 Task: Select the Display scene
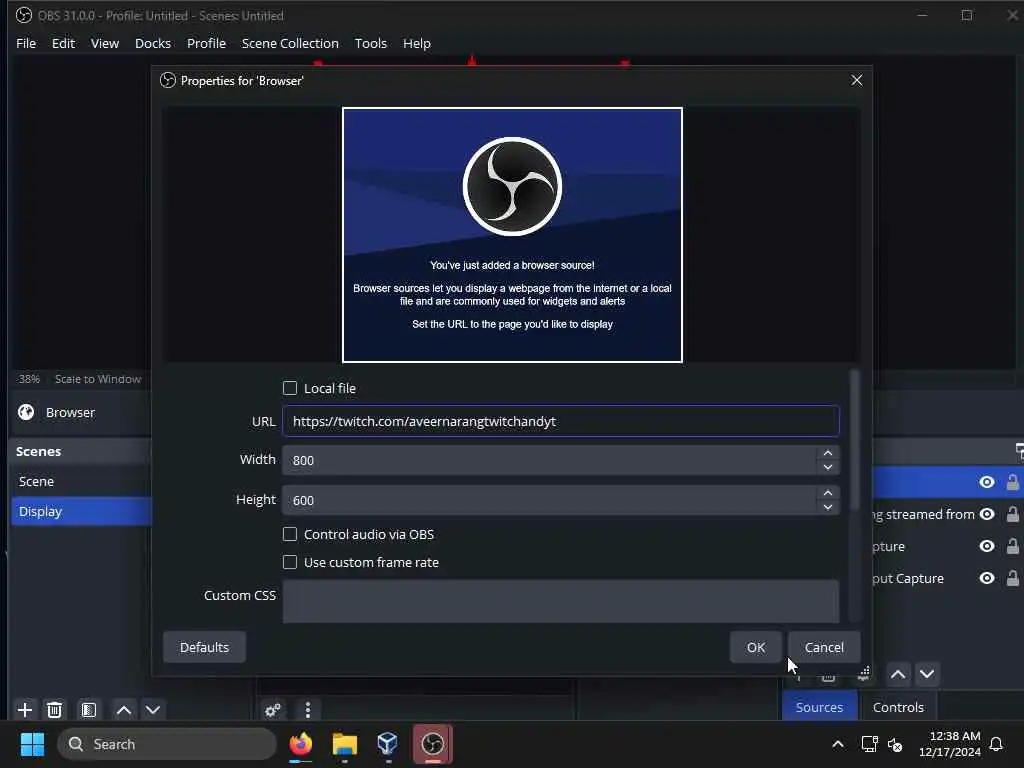[x=82, y=511]
